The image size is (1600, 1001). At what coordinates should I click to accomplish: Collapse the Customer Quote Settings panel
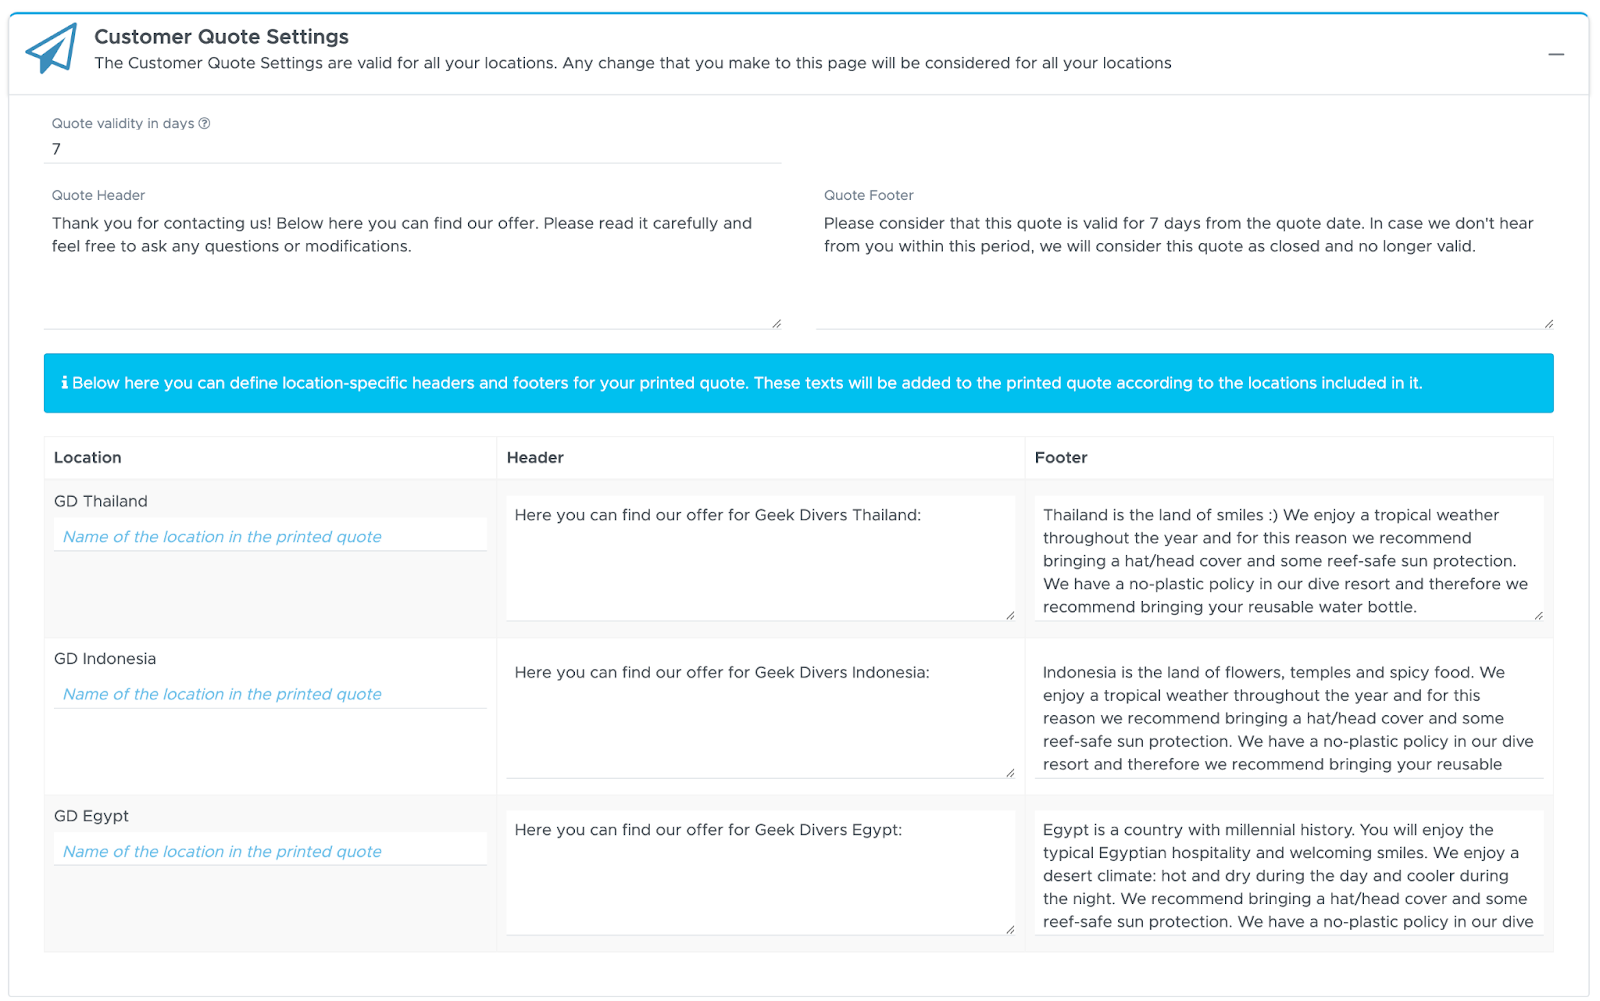click(x=1556, y=54)
